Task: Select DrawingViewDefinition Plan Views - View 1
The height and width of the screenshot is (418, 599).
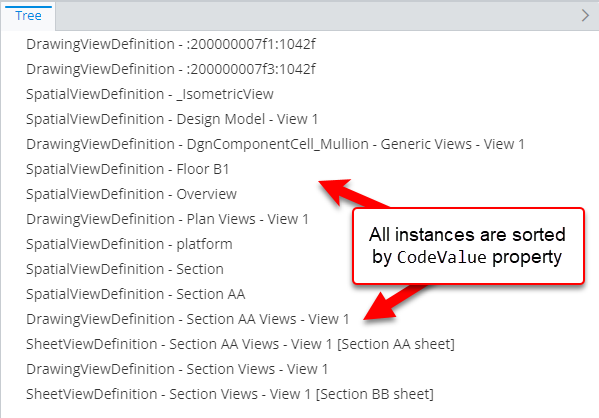Action: (x=167, y=219)
